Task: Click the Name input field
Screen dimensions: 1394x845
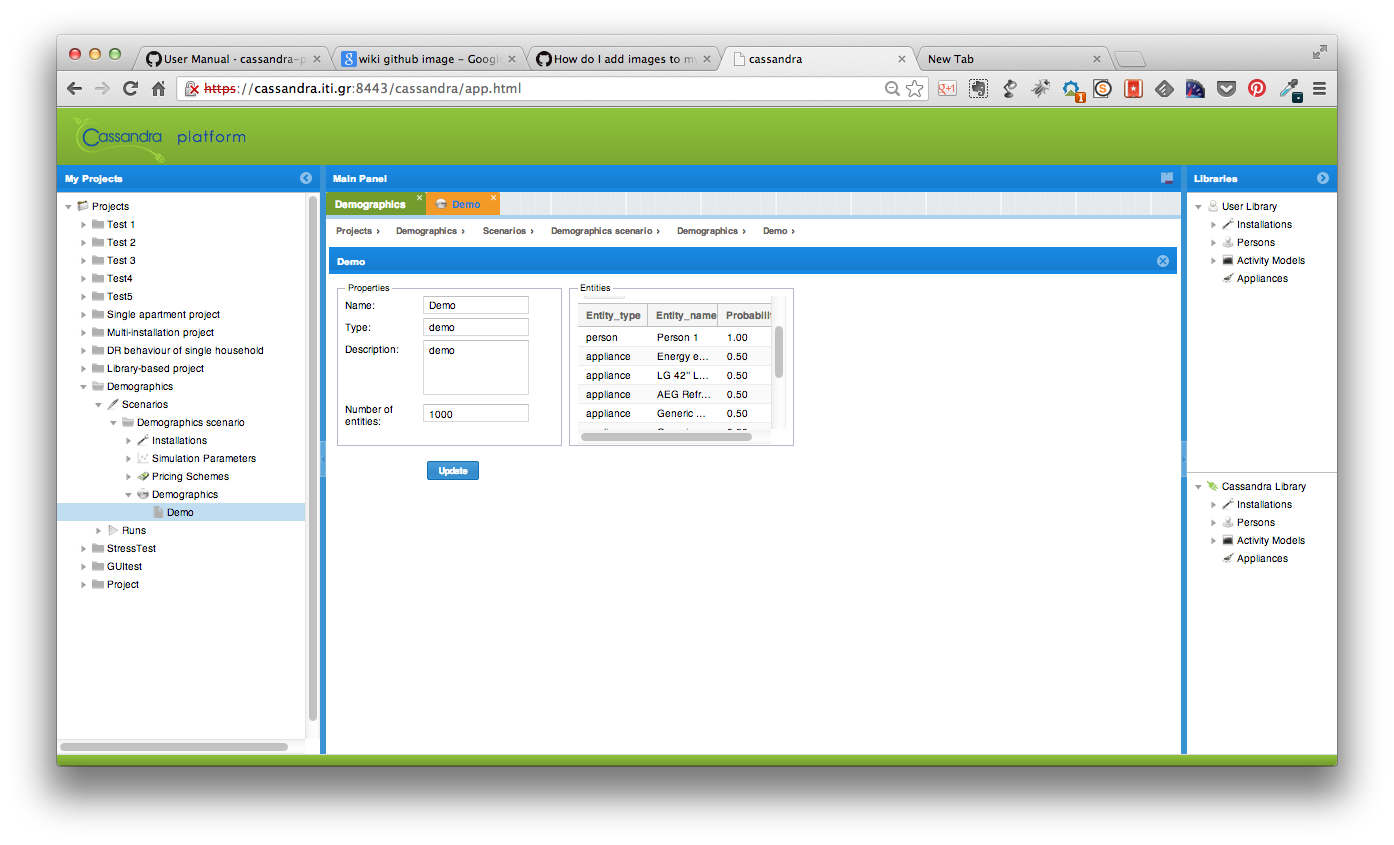Action: (476, 305)
